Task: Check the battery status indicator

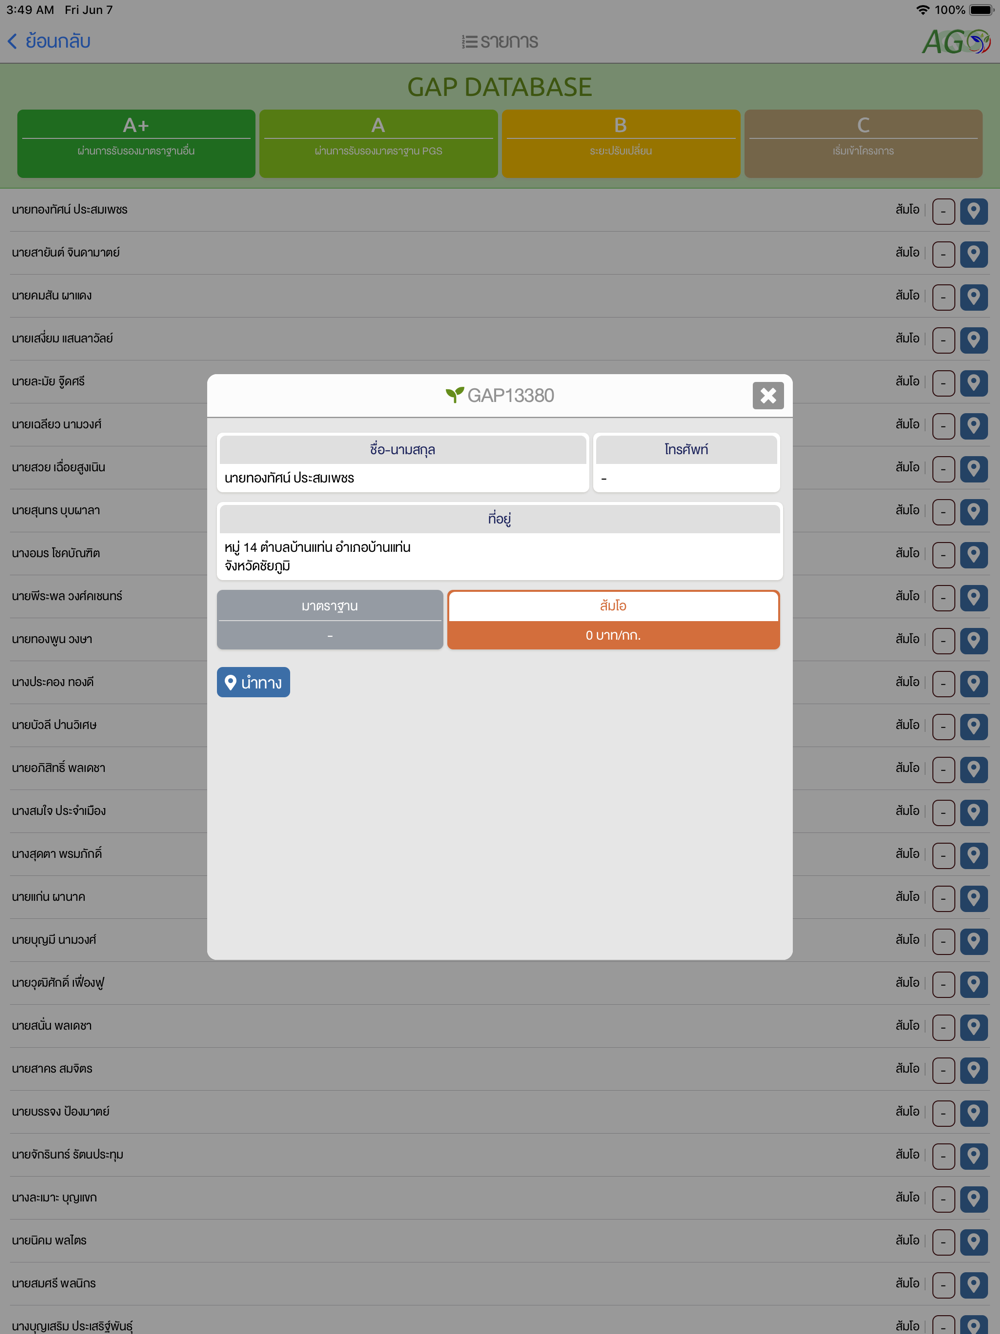Action: tap(981, 10)
